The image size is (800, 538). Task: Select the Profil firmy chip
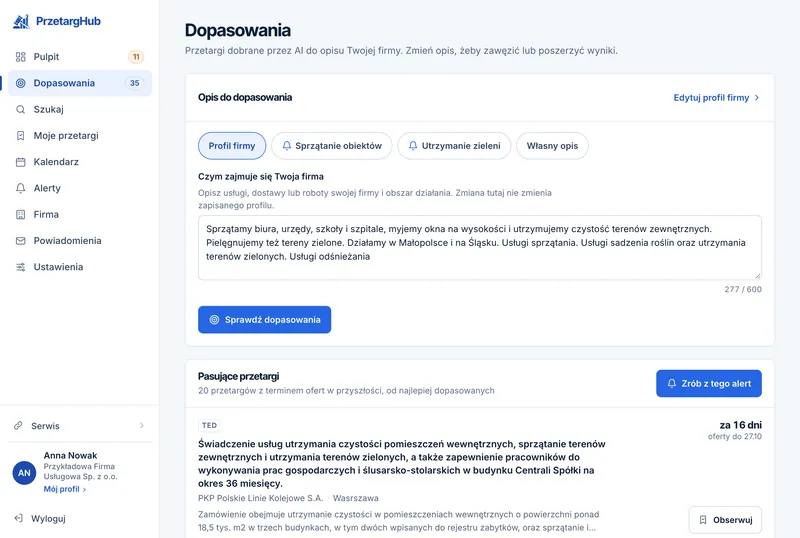232,145
